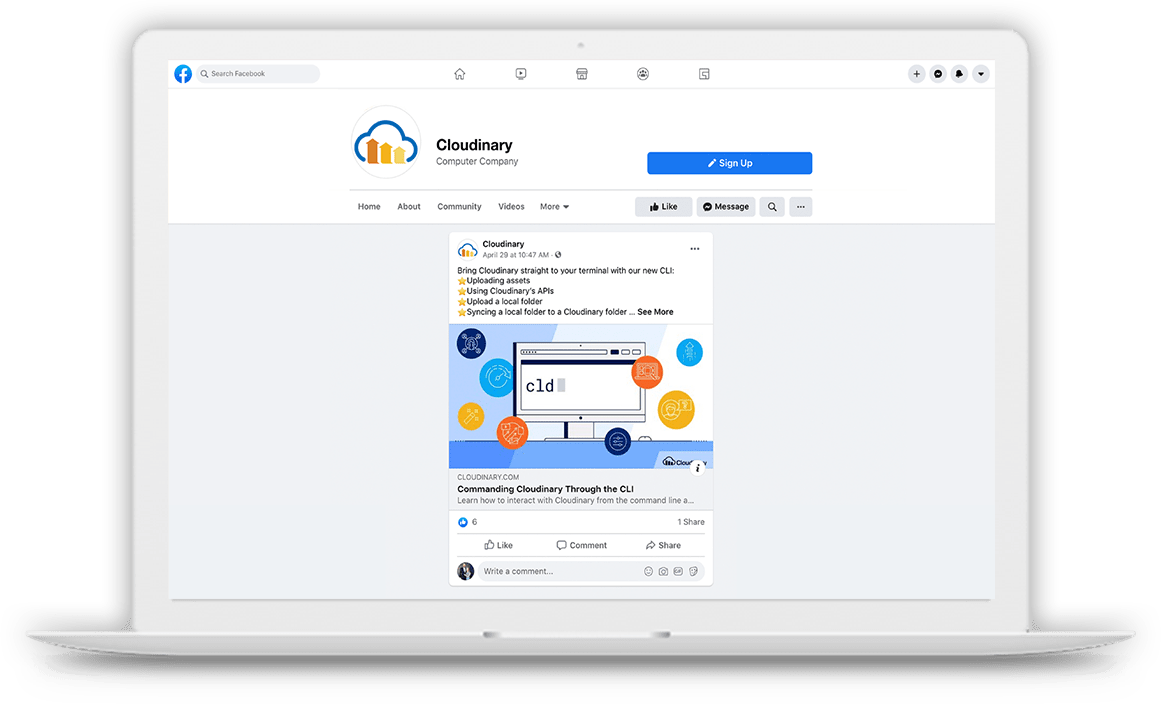Click the page search magnifier button
The image size is (1161, 704).
(772, 207)
